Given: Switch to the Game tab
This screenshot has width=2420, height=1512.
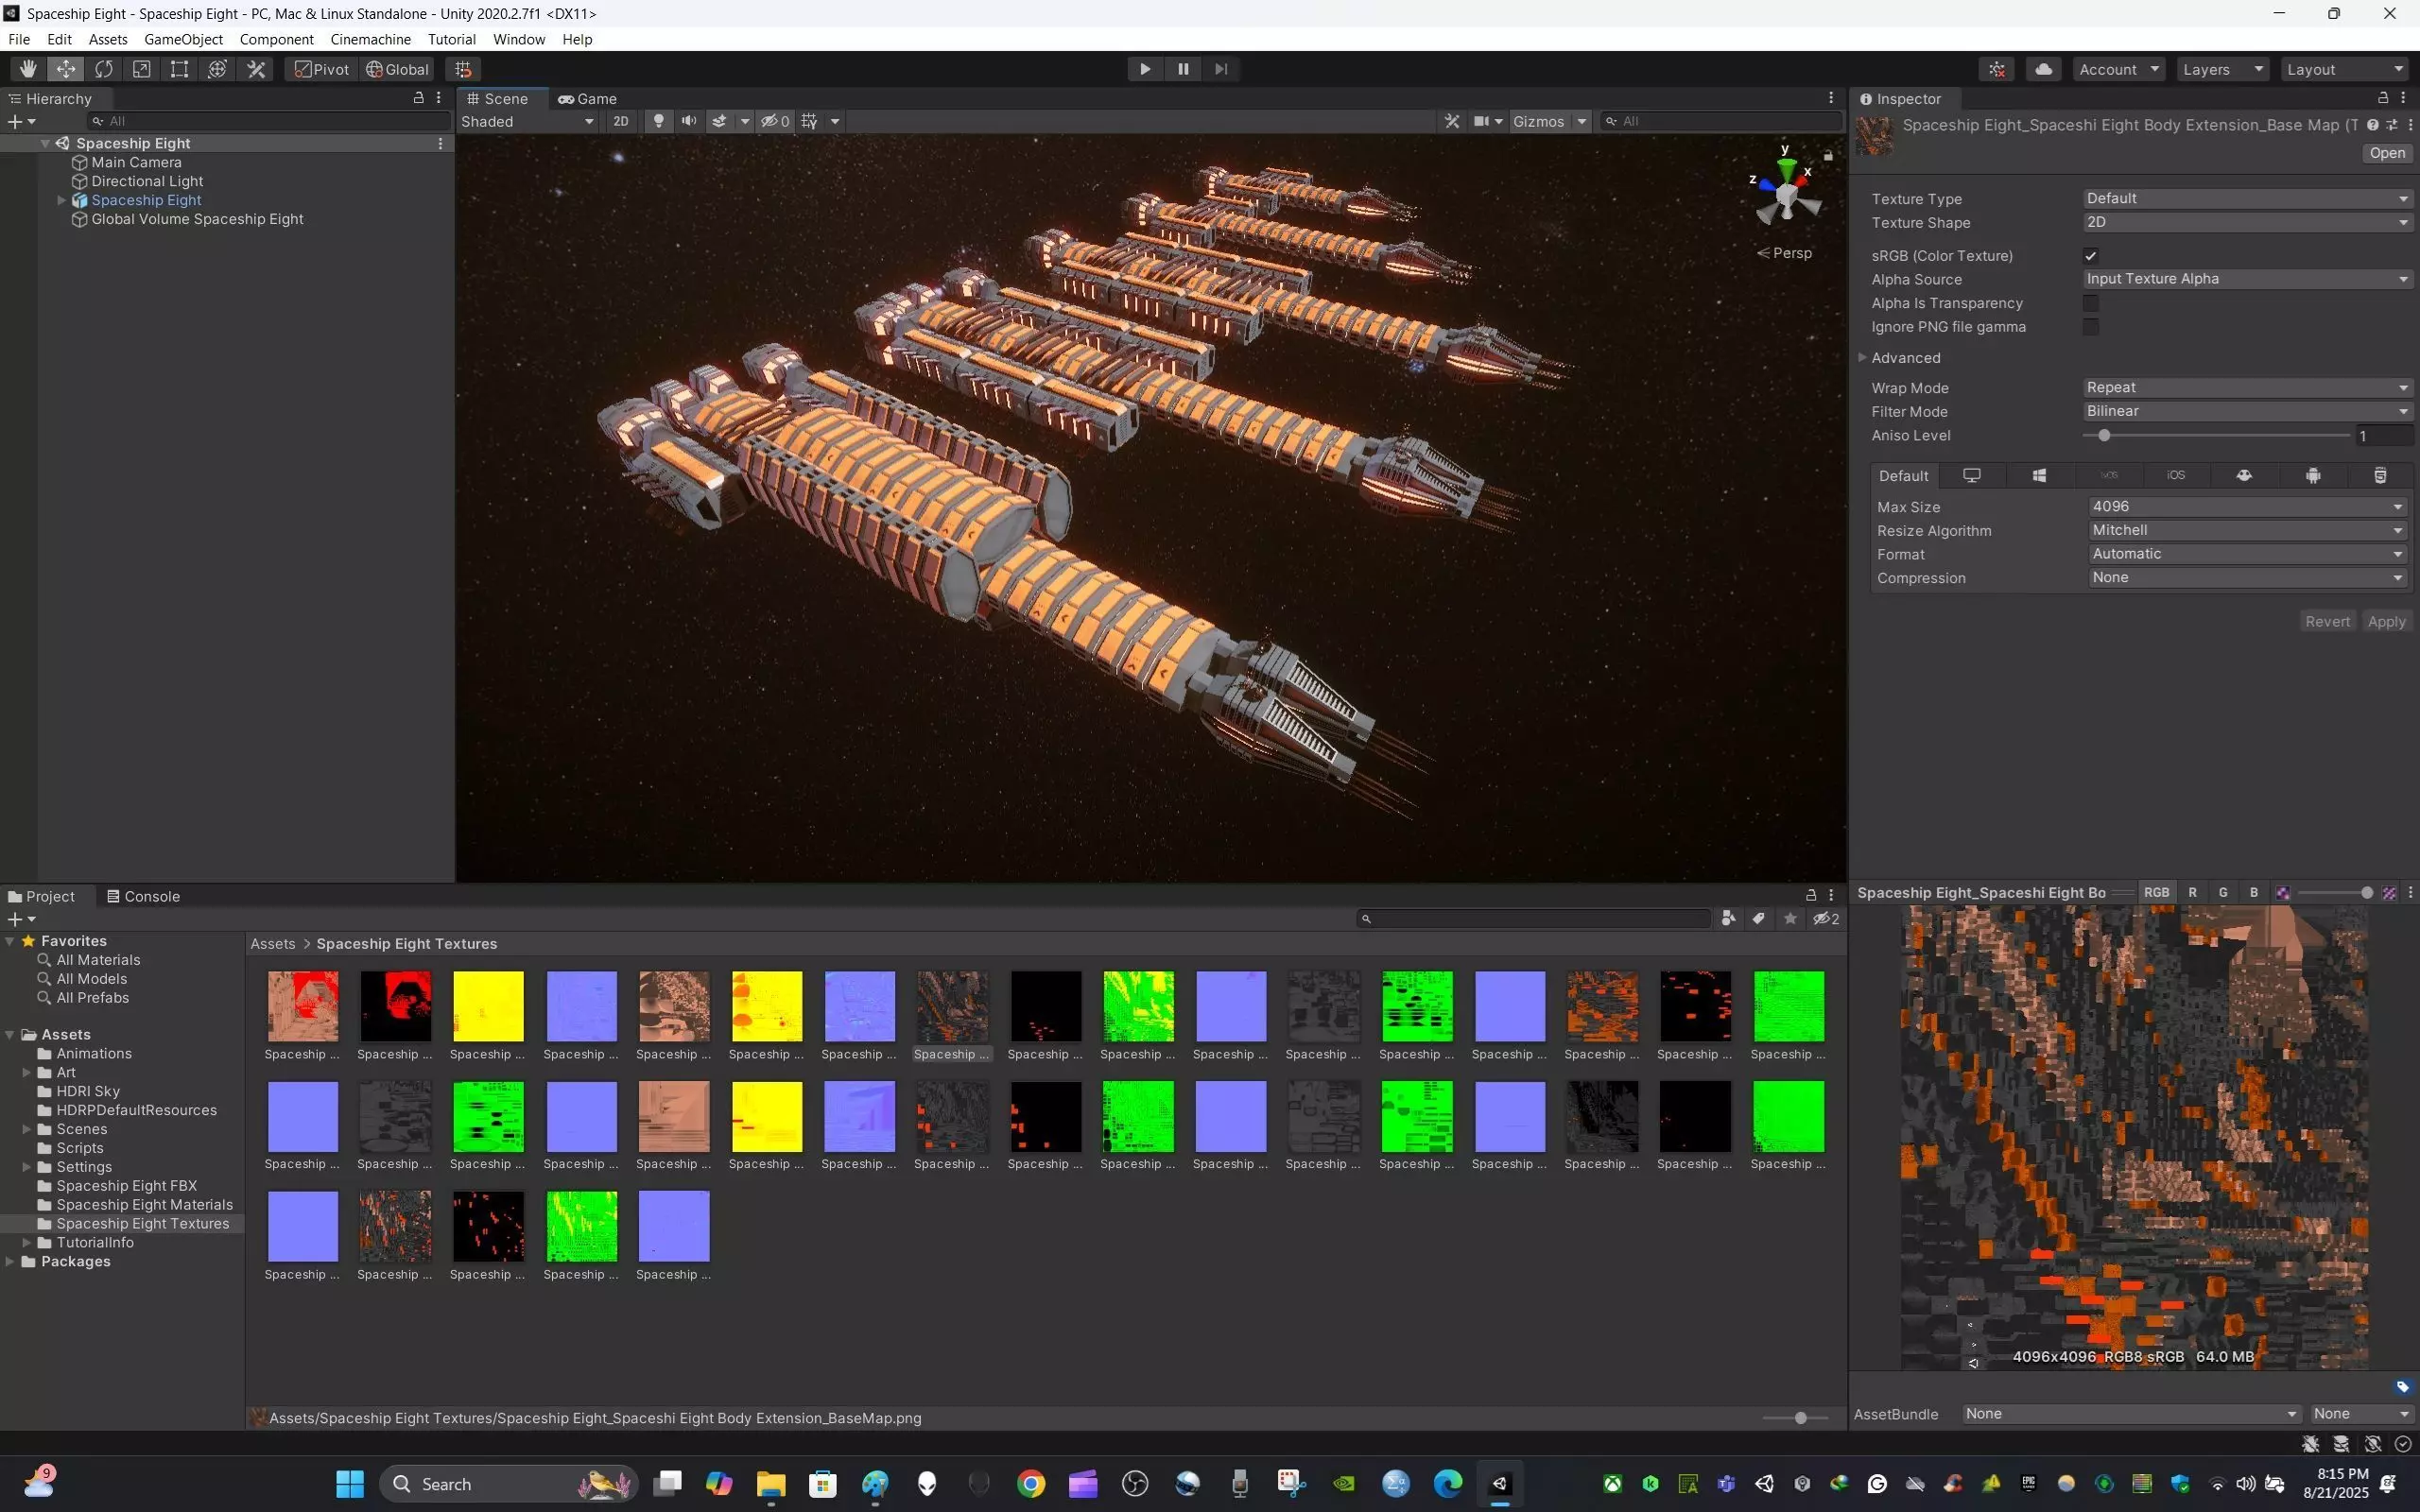Looking at the screenshot, I should click(587, 98).
